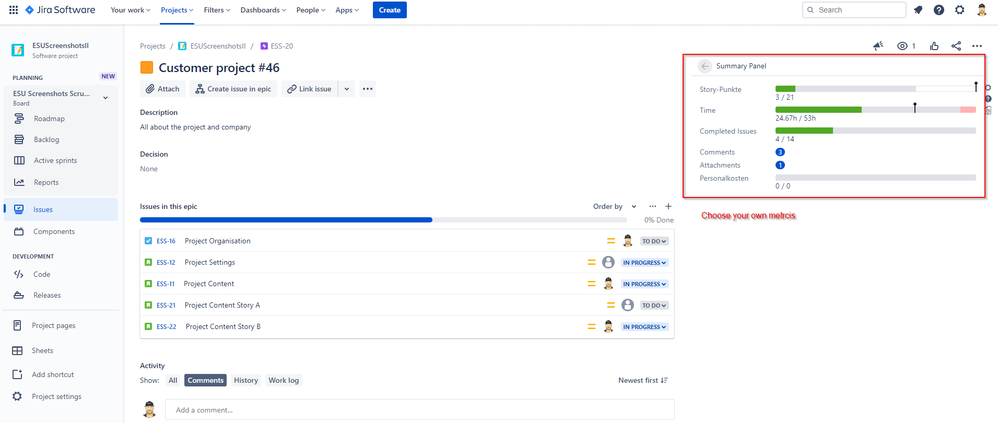This screenshot has width=998, height=423.
Task: Open the issue actions ellipsis menu
Action: click(x=977, y=46)
